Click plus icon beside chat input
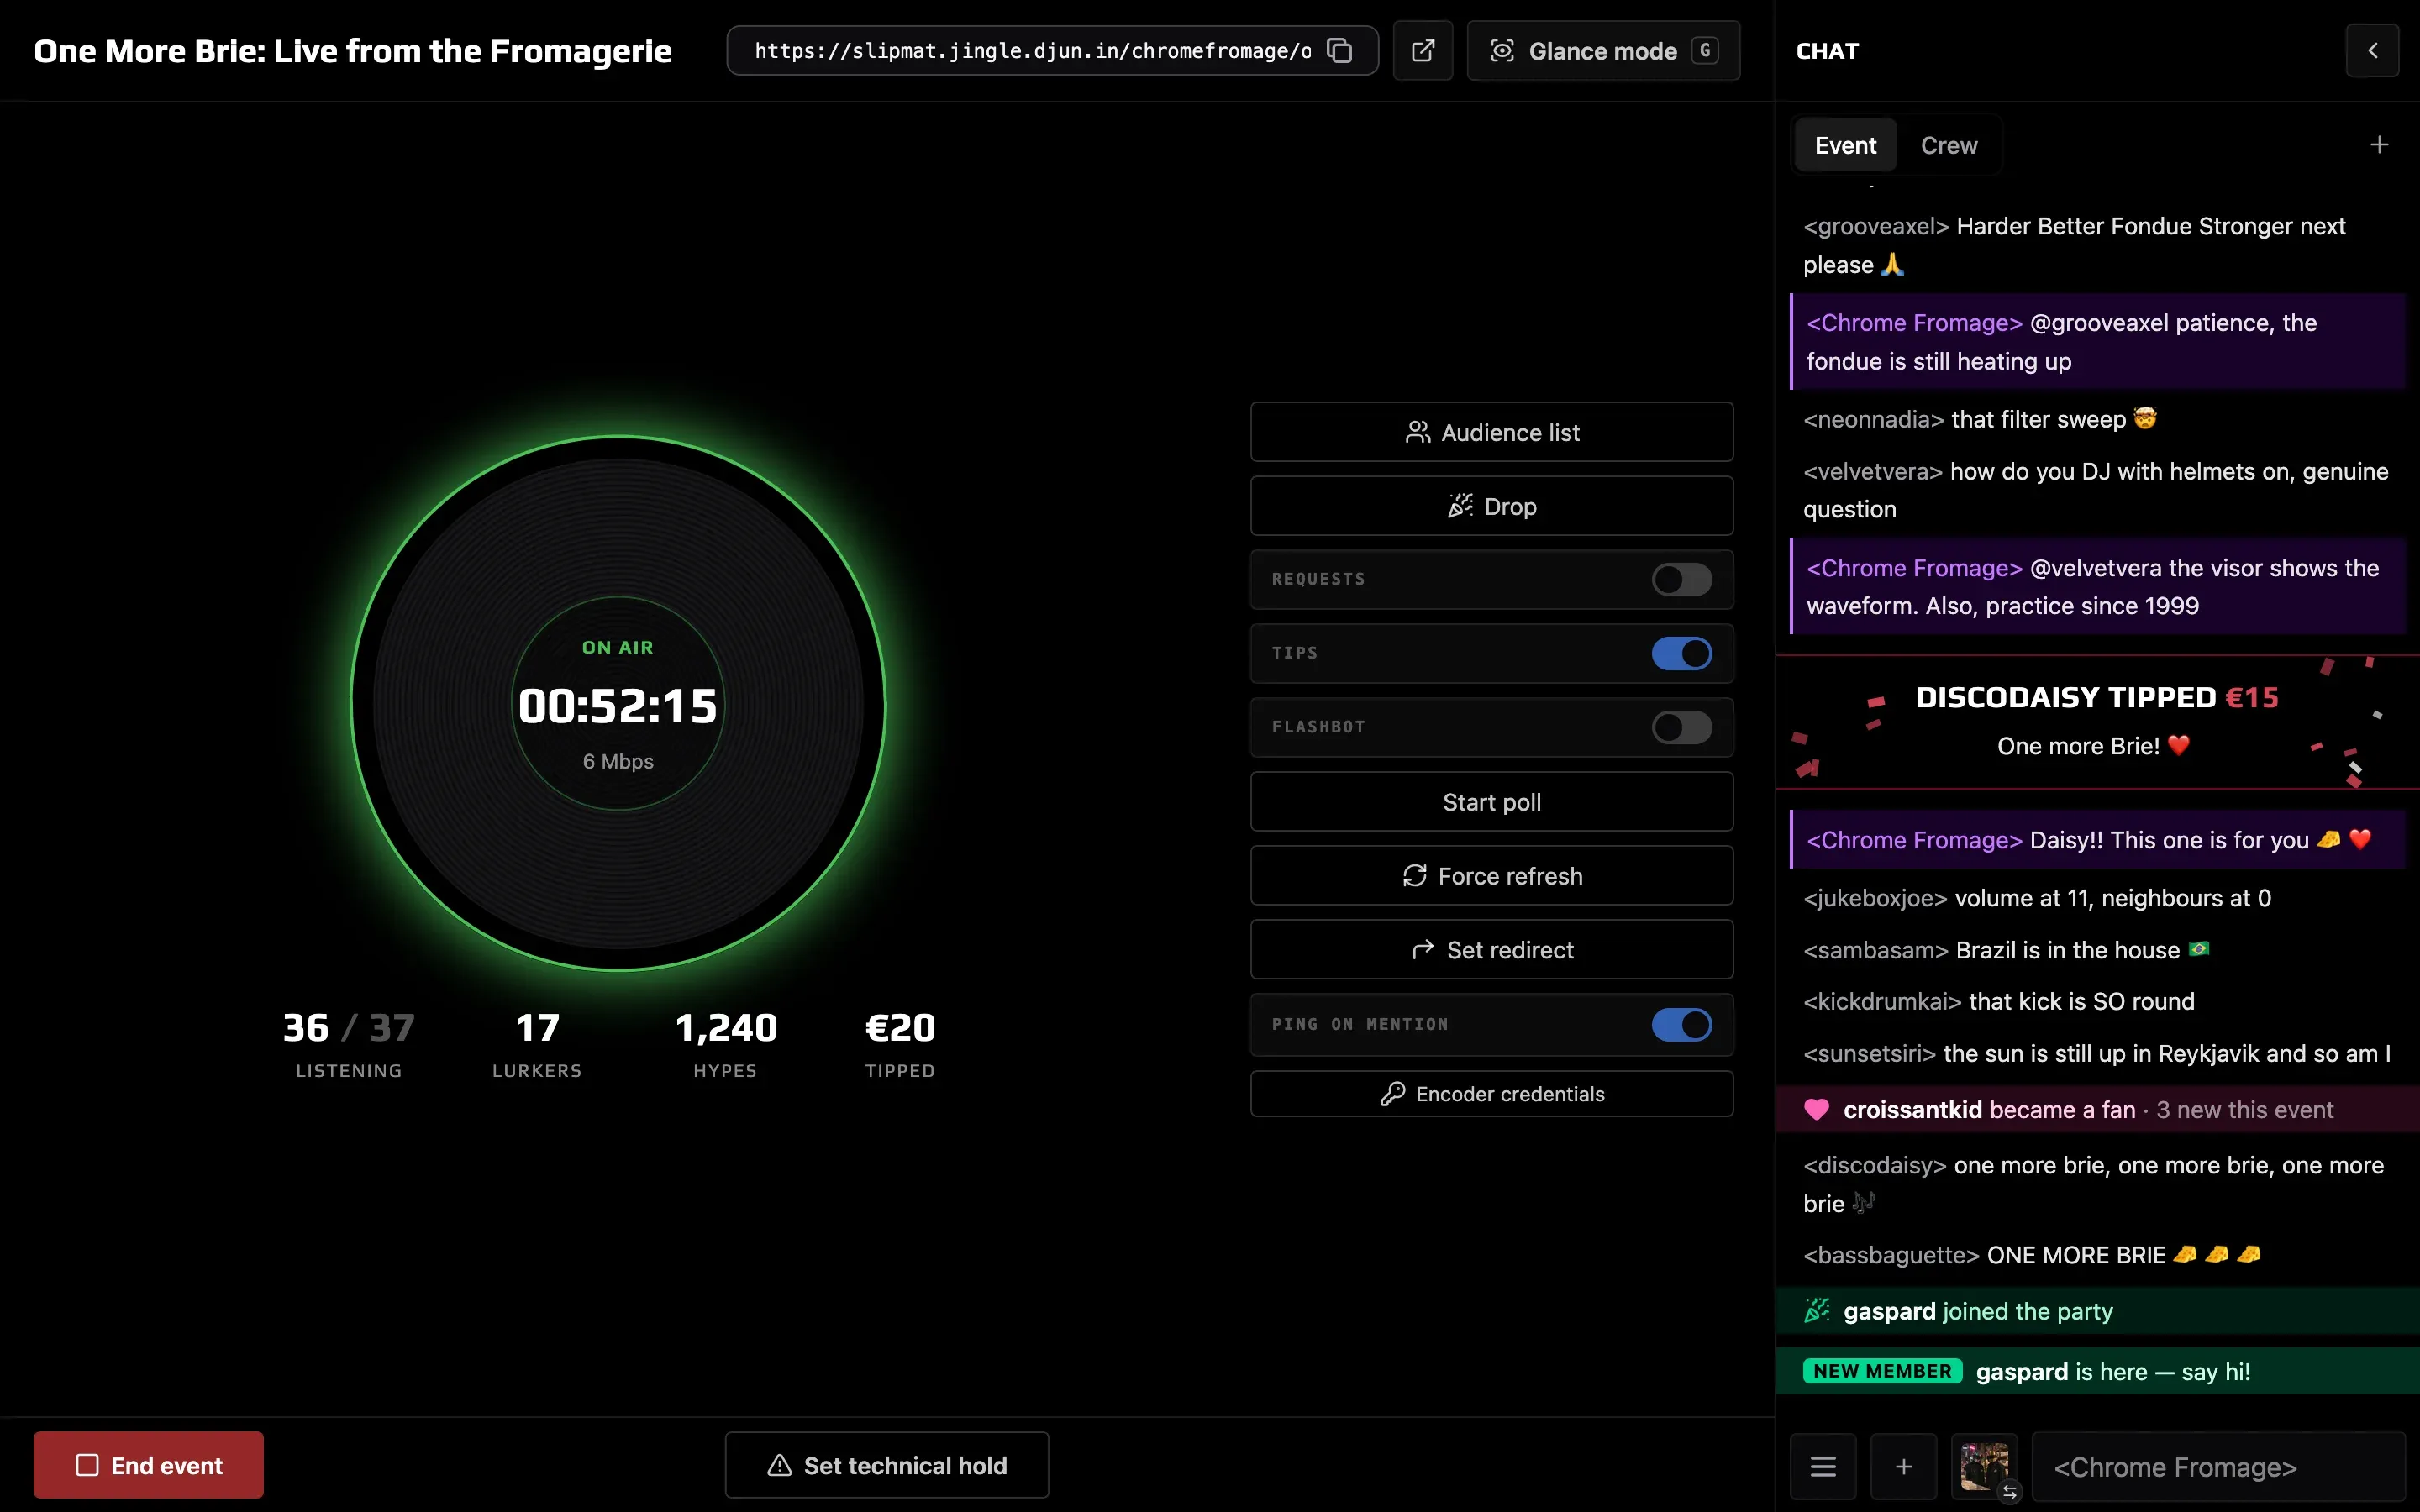The width and height of the screenshot is (2420, 1512). tap(1904, 1467)
